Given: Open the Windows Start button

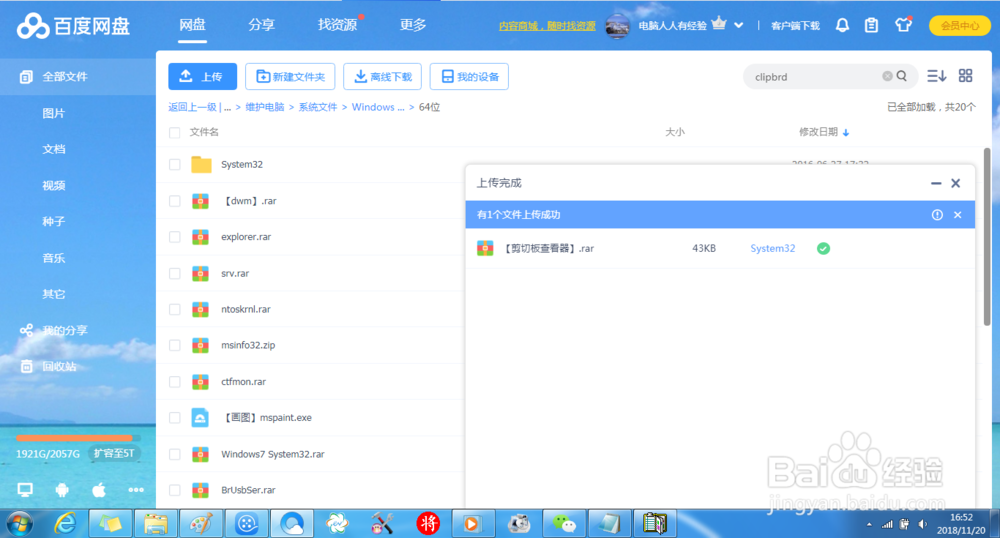Looking at the screenshot, I should click(x=19, y=524).
